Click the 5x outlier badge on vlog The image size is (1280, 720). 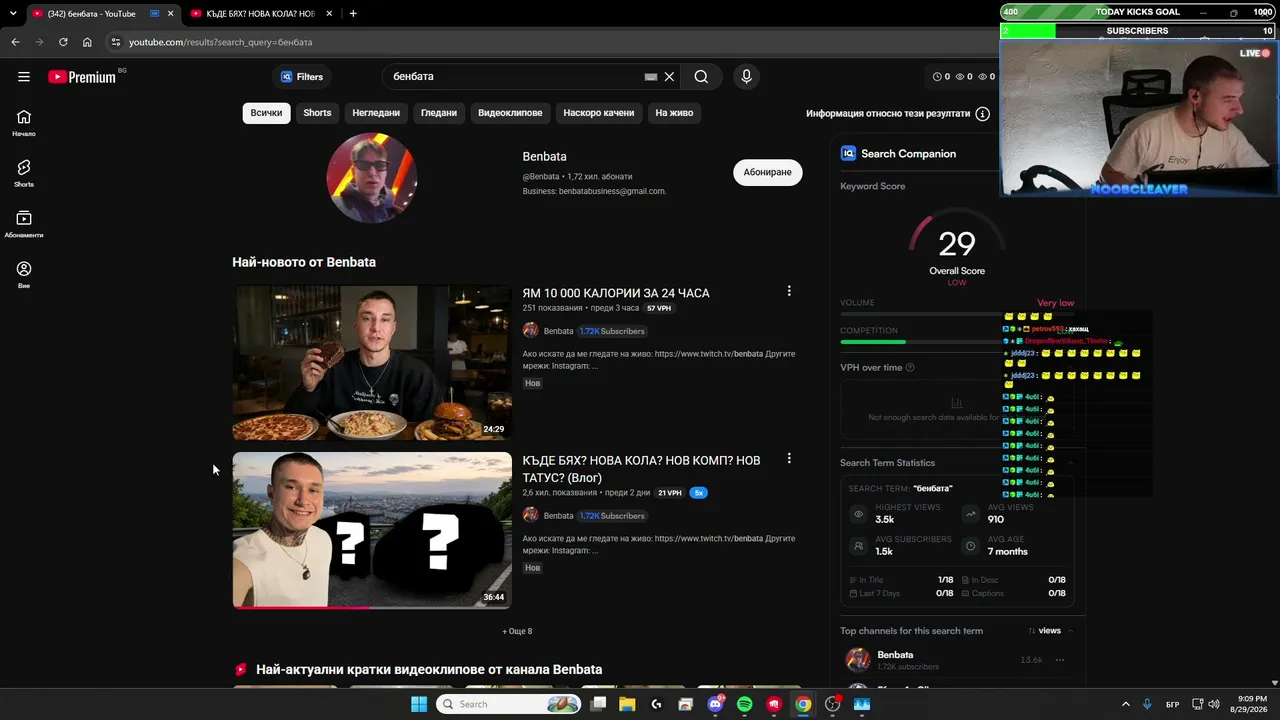tap(698, 492)
